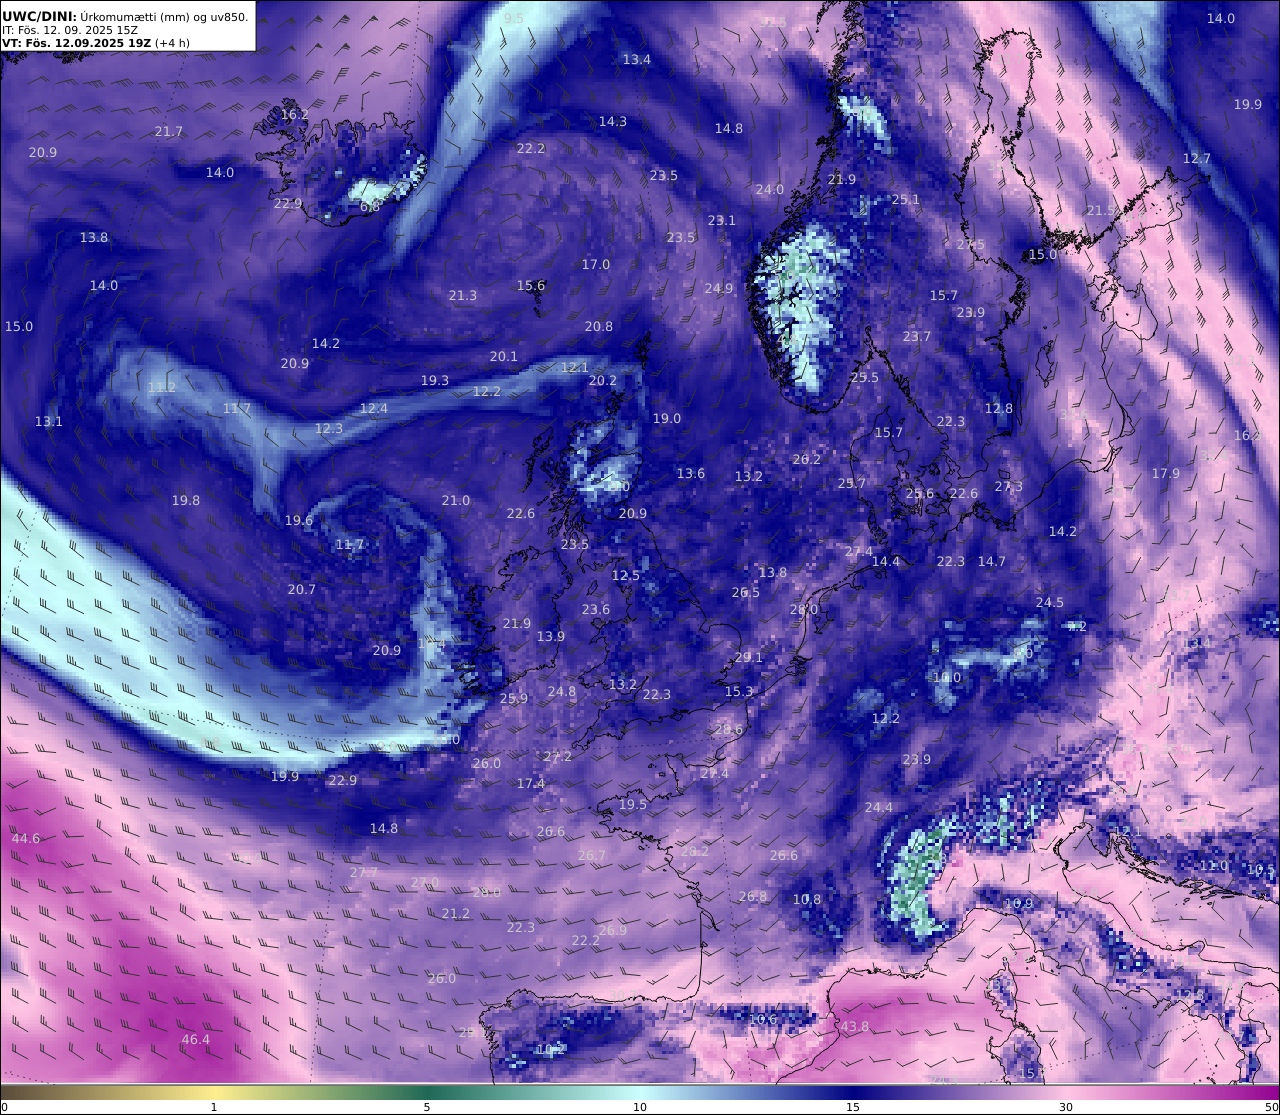
Task: Click the 17.9 value label
Action: pos(1166,474)
